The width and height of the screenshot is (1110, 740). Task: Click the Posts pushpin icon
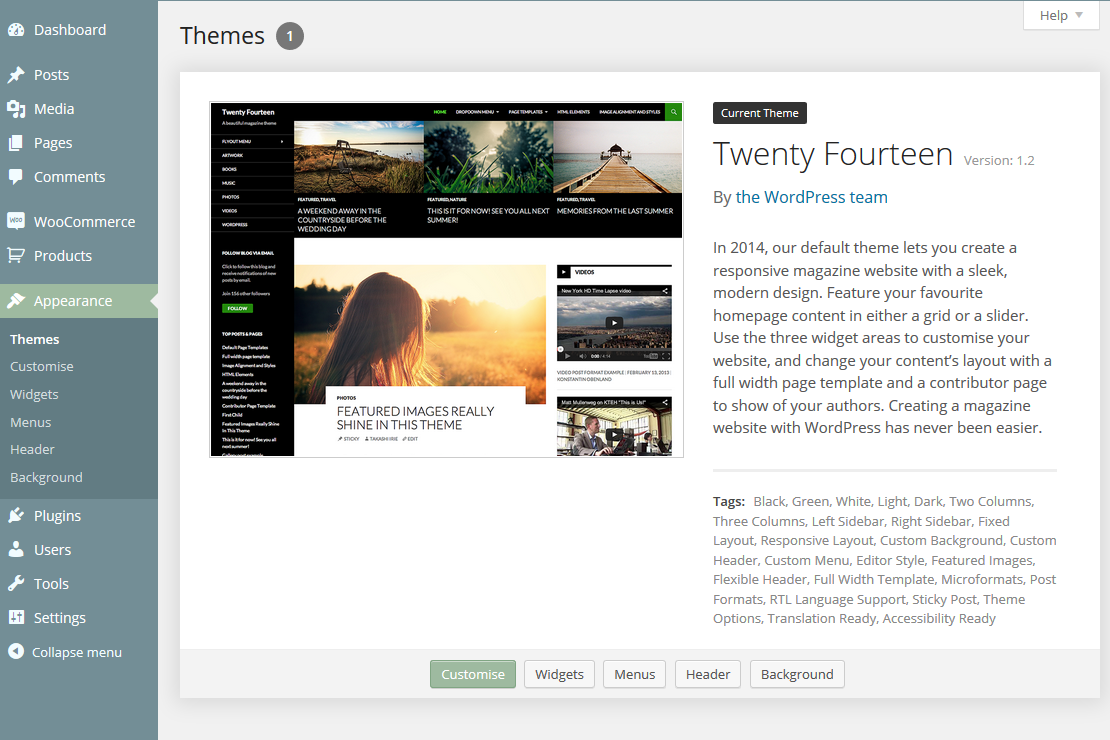click(x=16, y=74)
